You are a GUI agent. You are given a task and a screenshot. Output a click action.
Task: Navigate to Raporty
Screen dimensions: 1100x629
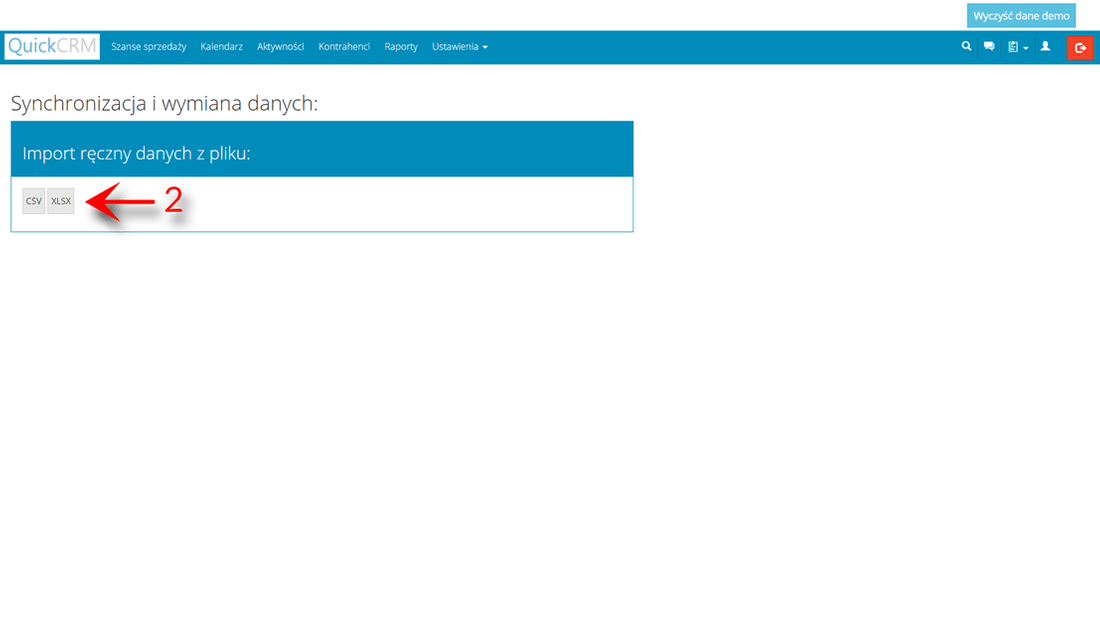click(x=401, y=46)
